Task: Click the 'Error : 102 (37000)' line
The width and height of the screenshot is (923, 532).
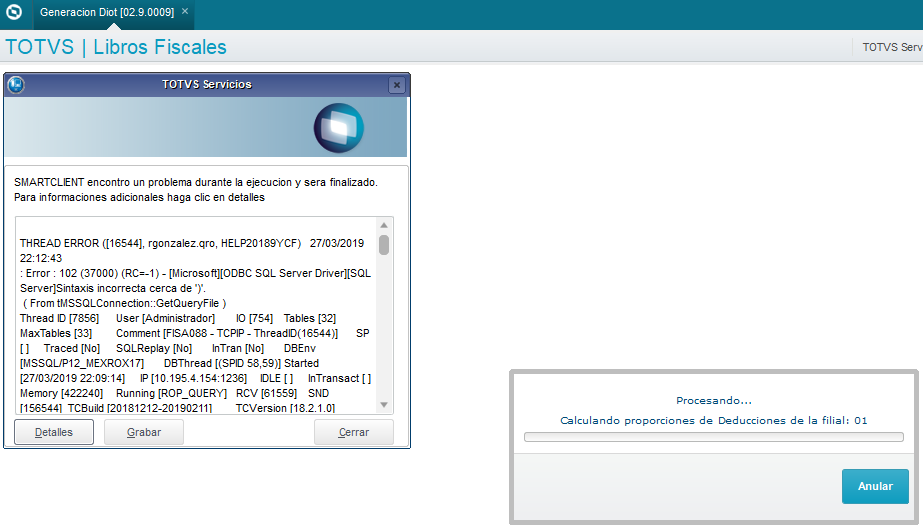Action: pyautogui.click(x=195, y=273)
